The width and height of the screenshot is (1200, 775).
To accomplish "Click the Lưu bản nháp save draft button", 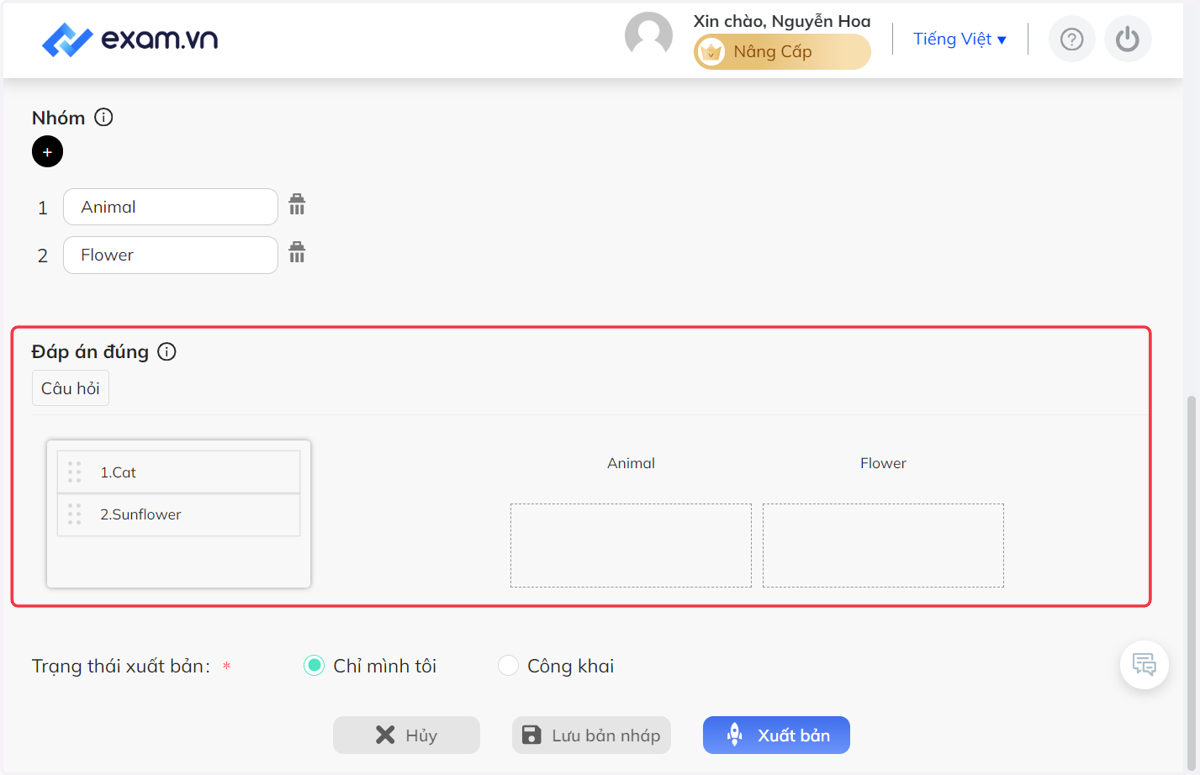I will [591, 735].
